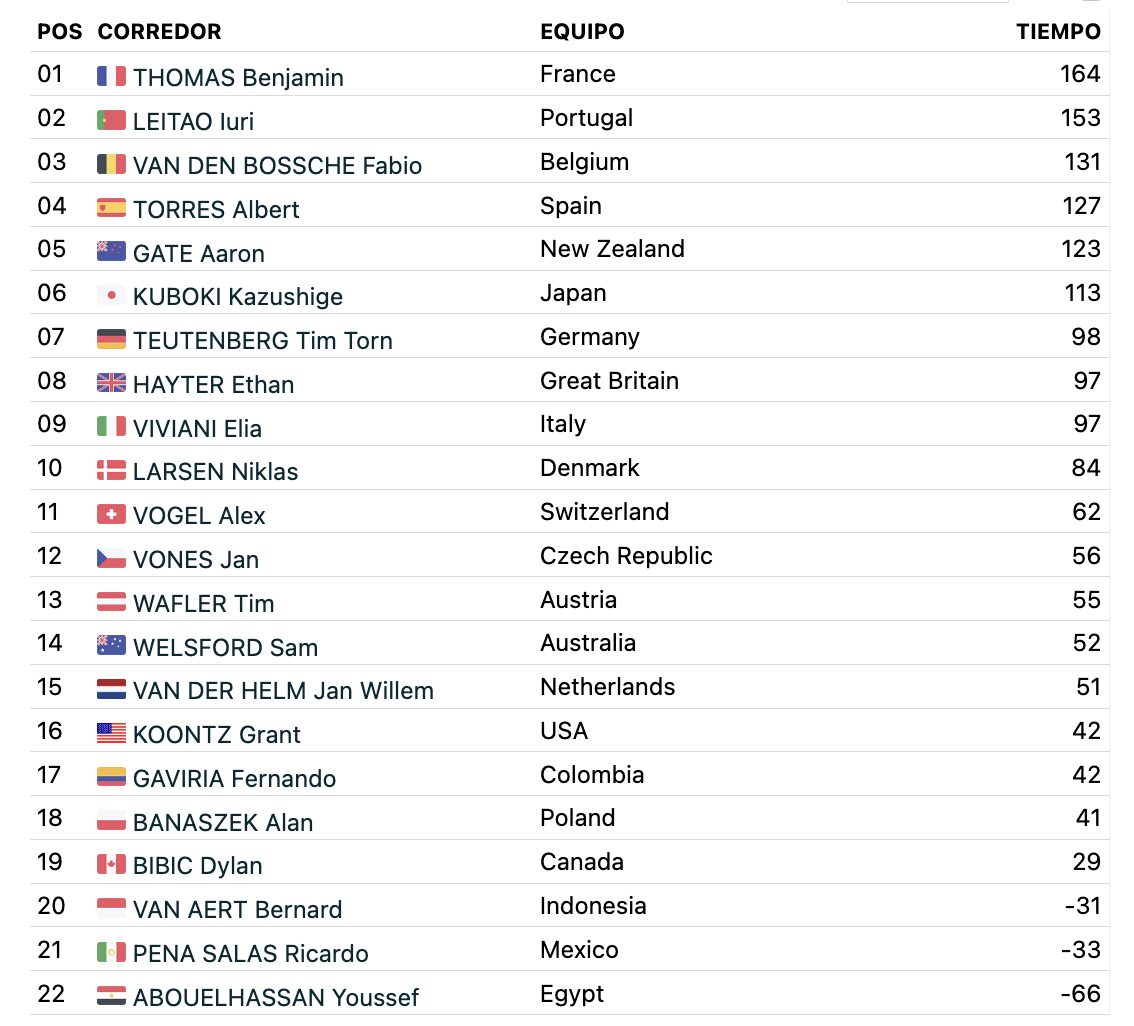Viewport: 1134px width, 1026px height.
Task: Open rider link GAVIRIA Fernando
Action: pos(234,778)
